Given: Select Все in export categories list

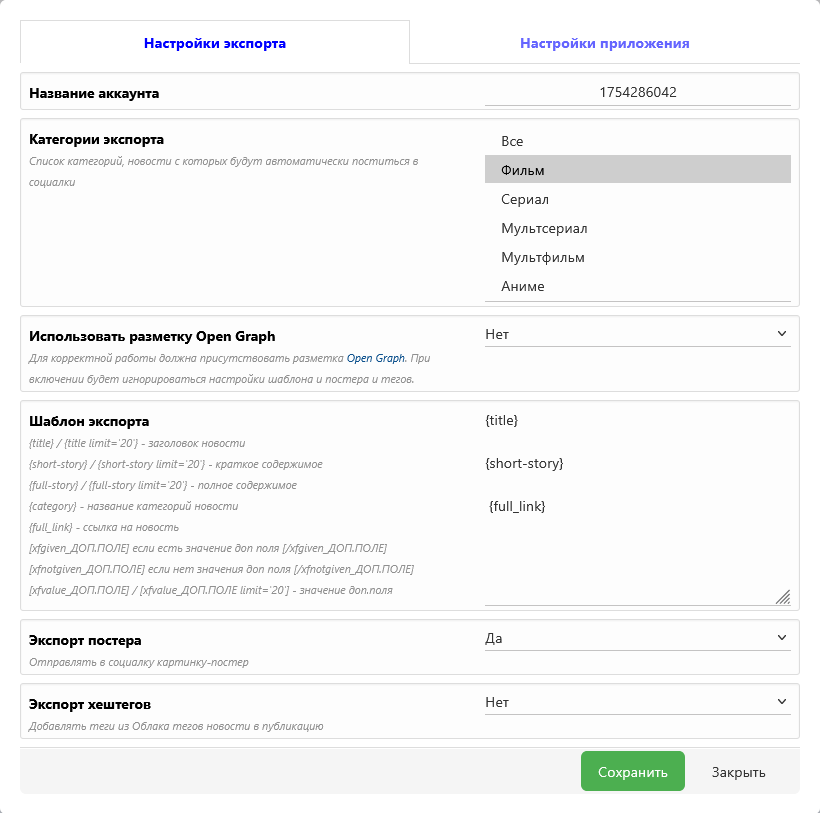Looking at the screenshot, I should [637, 141].
